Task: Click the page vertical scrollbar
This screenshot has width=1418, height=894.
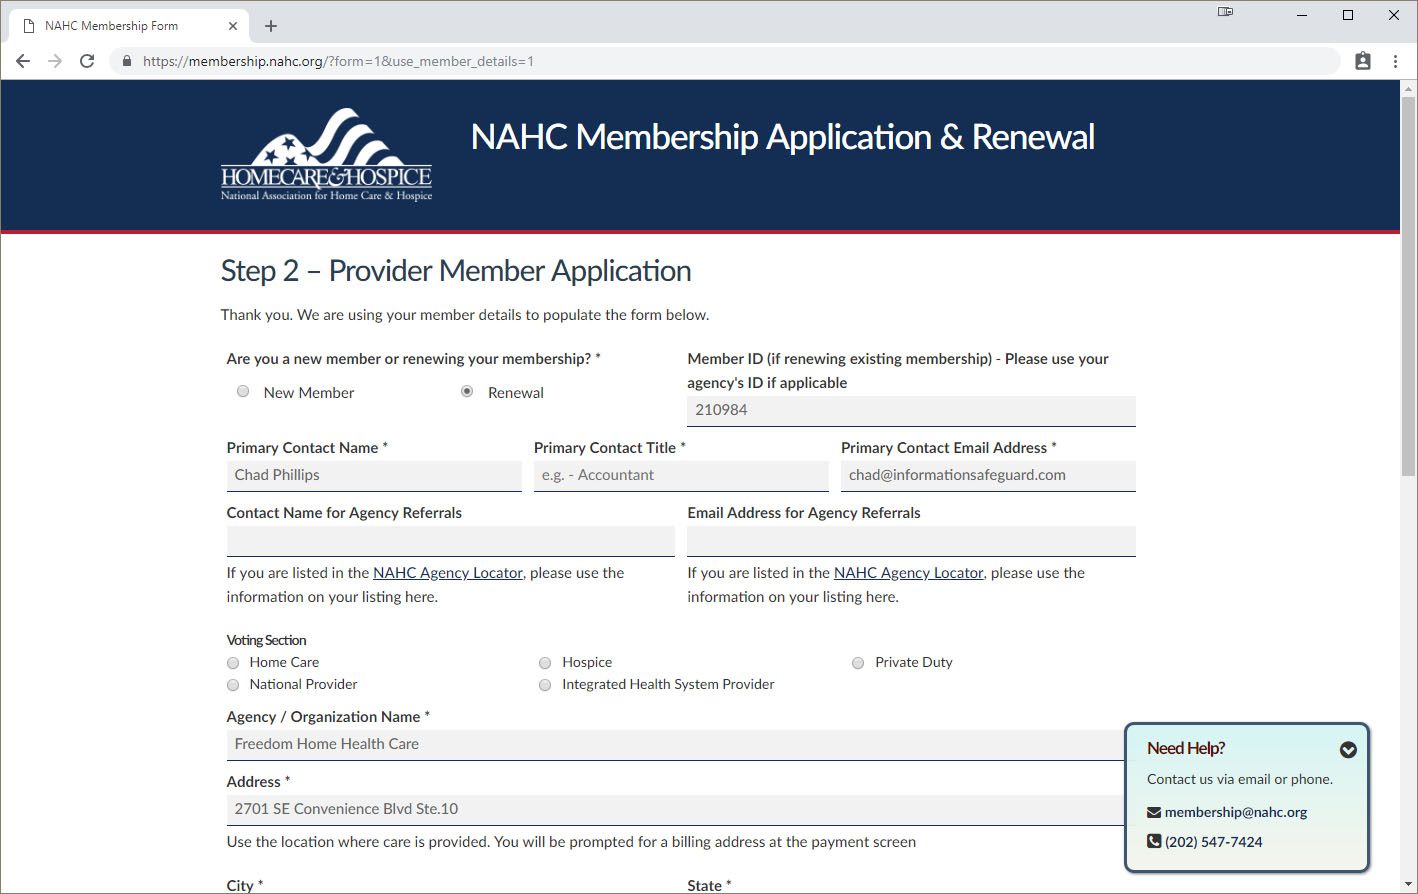Action: (x=1408, y=300)
